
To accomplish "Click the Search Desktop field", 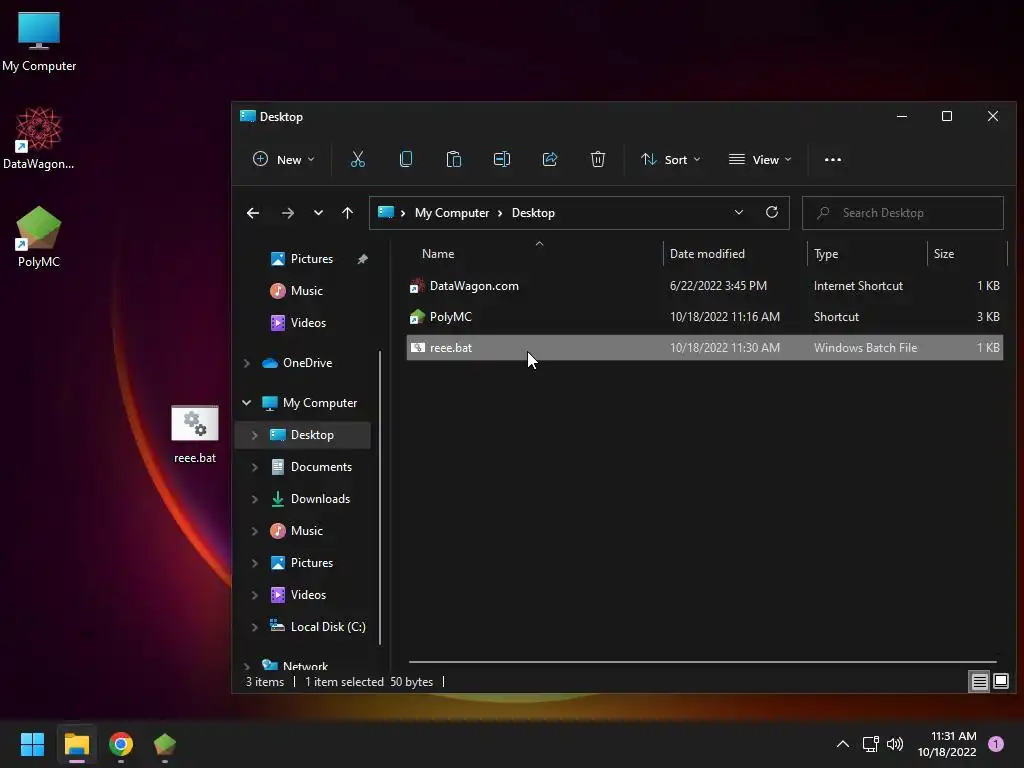I will 903,213.
